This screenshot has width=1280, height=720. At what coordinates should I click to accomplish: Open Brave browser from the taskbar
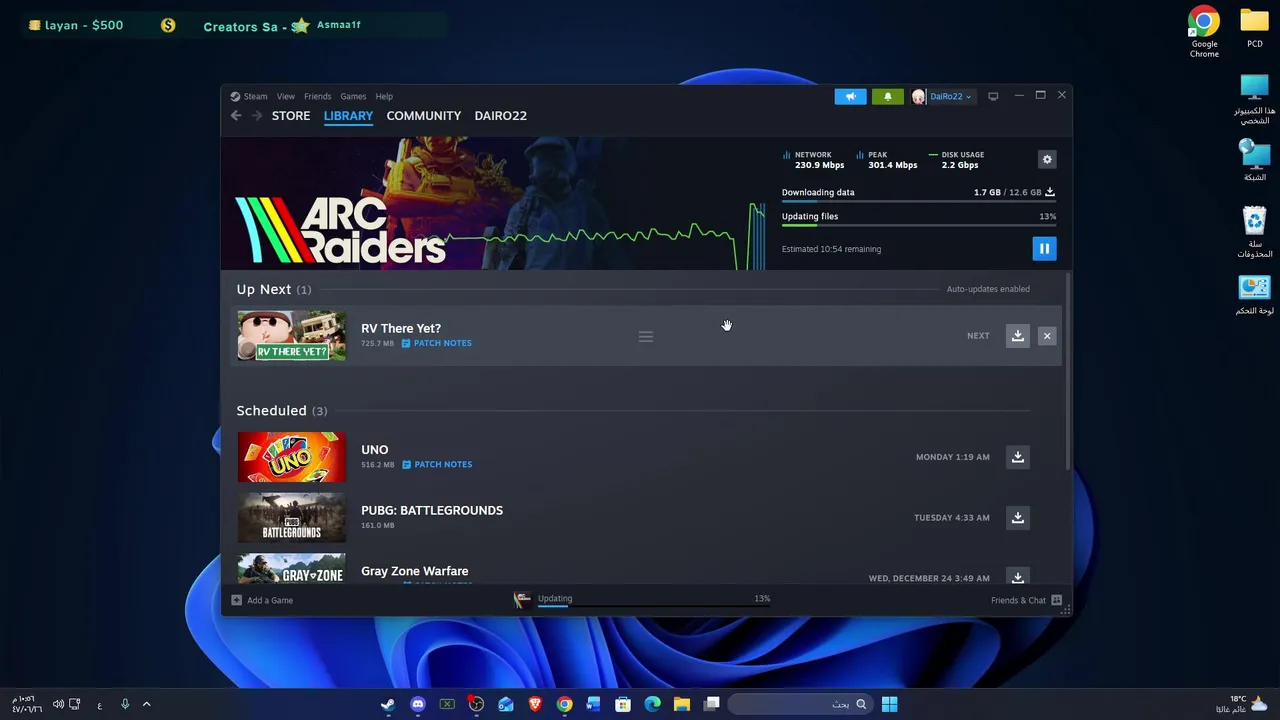(x=535, y=704)
